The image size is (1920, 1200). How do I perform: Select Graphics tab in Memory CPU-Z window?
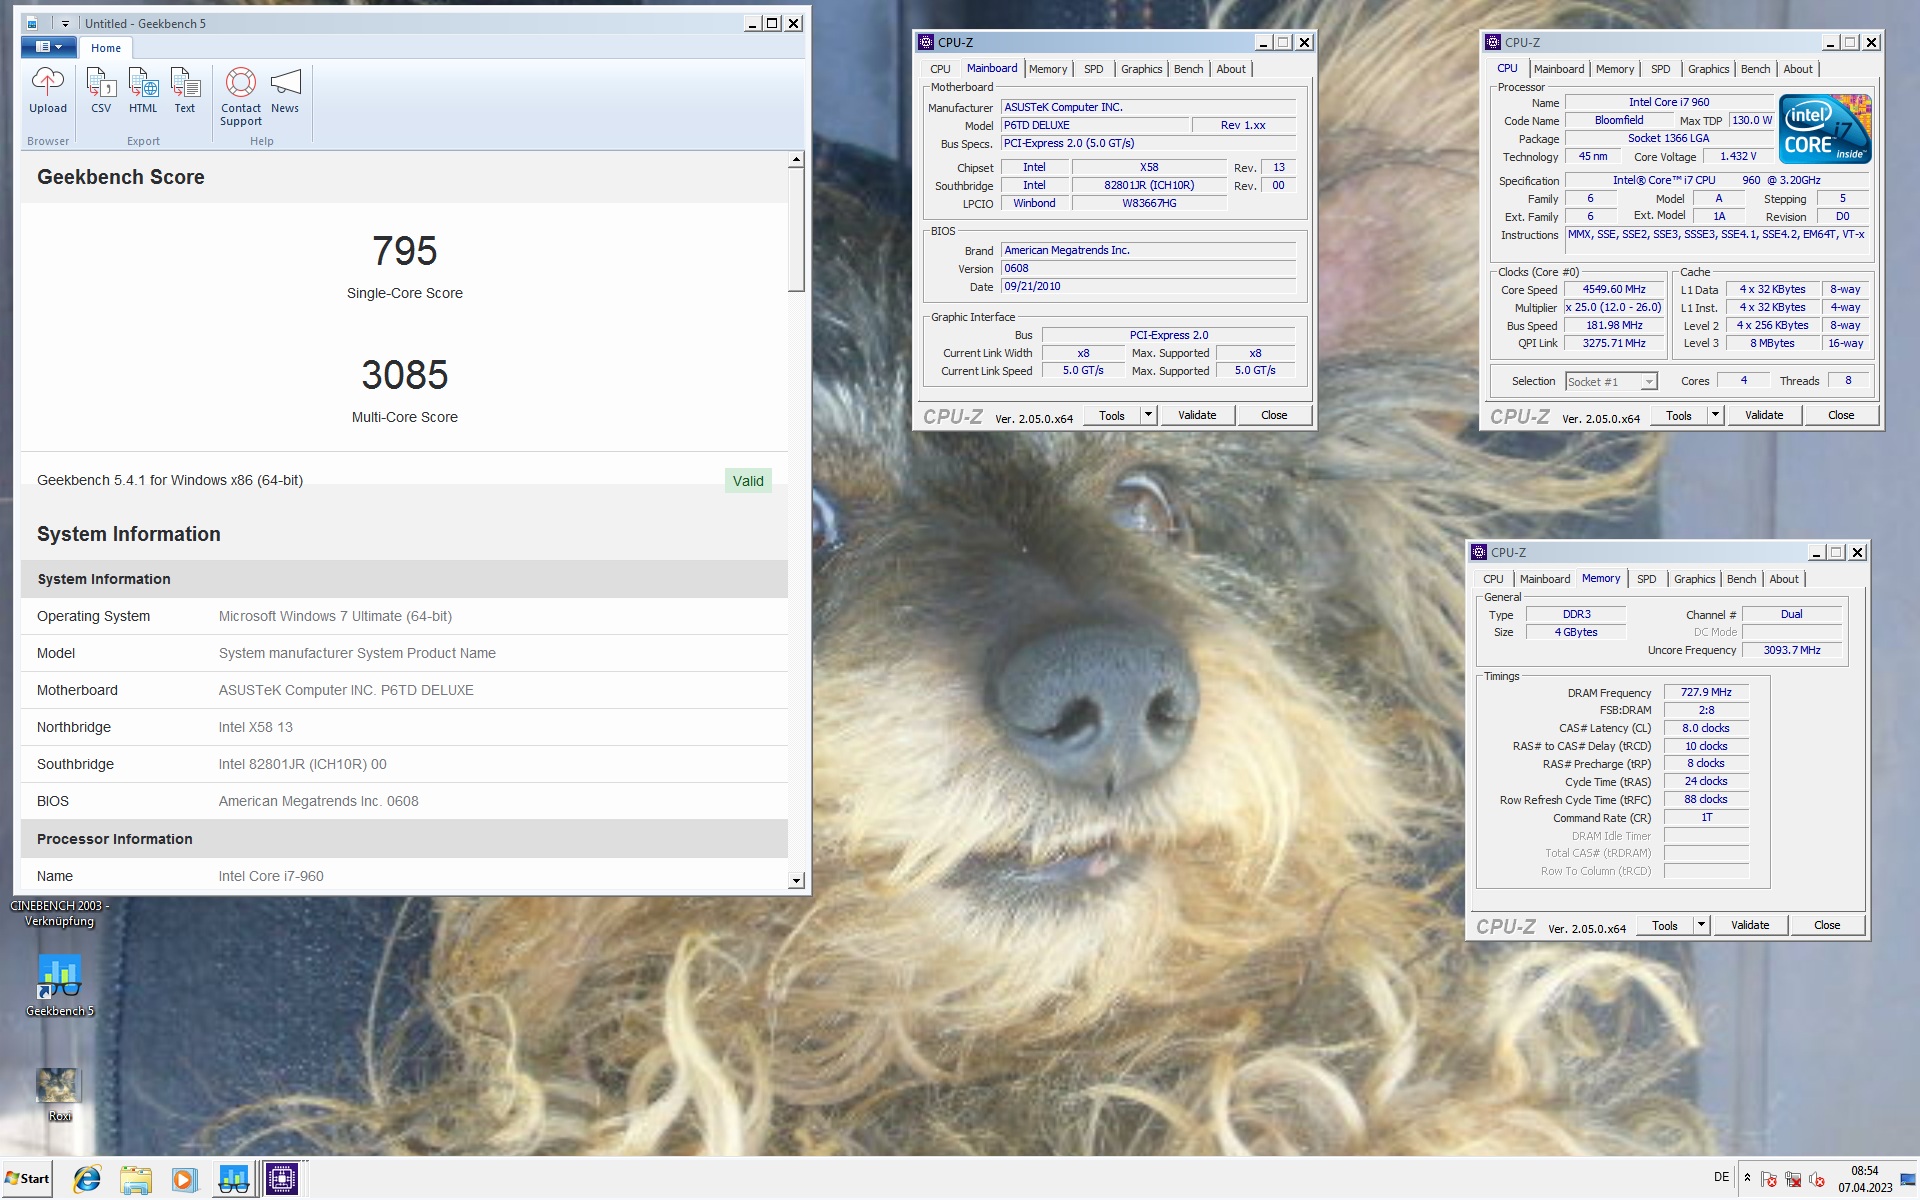point(1694,579)
